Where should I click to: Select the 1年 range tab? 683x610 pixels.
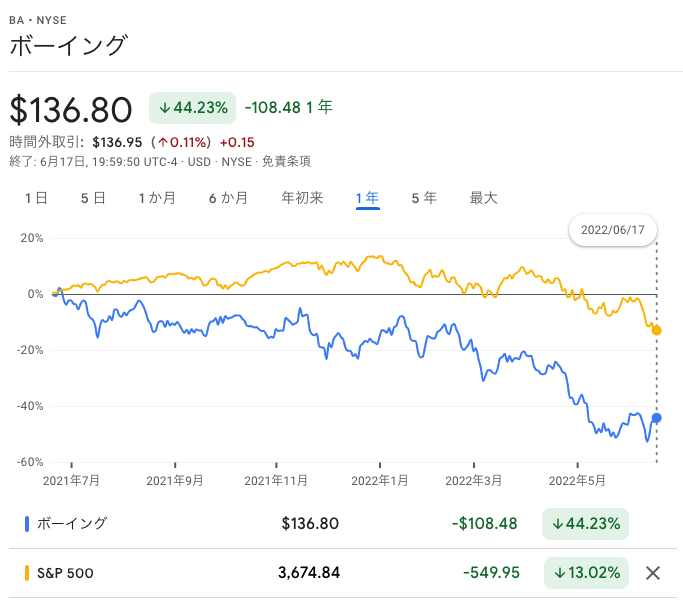(367, 198)
